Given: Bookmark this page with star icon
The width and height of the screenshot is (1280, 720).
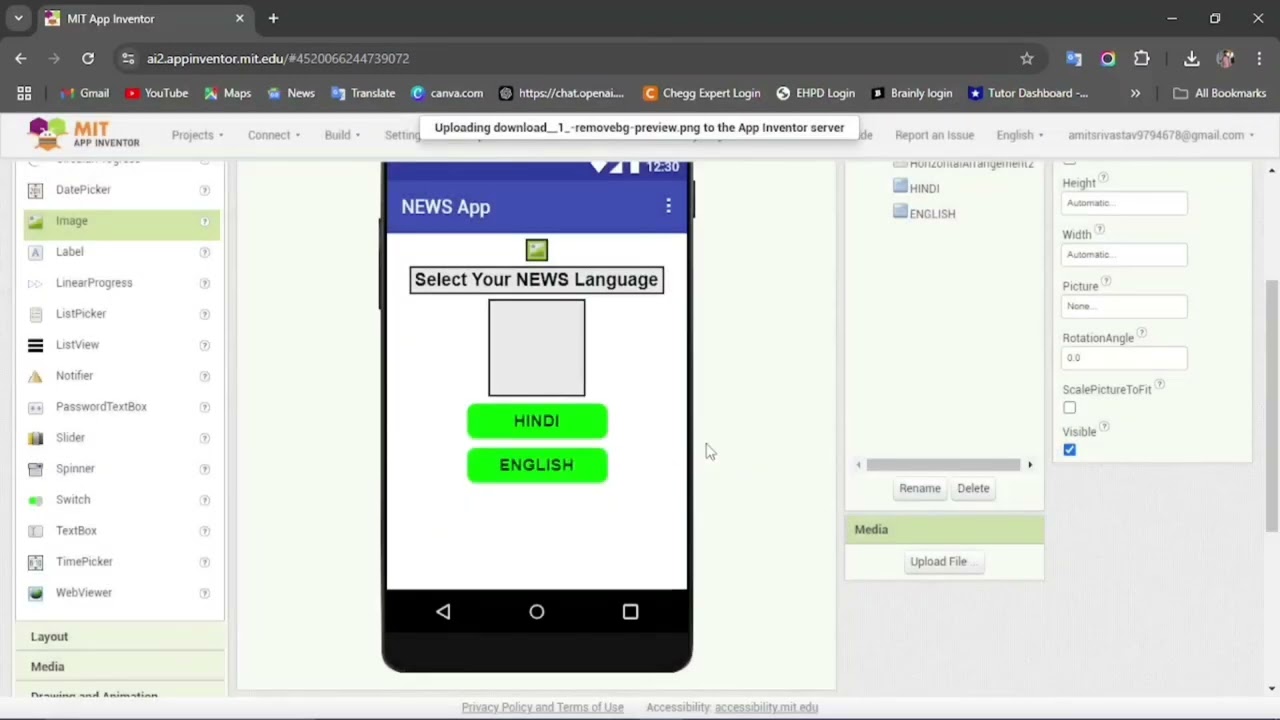Looking at the screenshot, I should coord(1026,59).
